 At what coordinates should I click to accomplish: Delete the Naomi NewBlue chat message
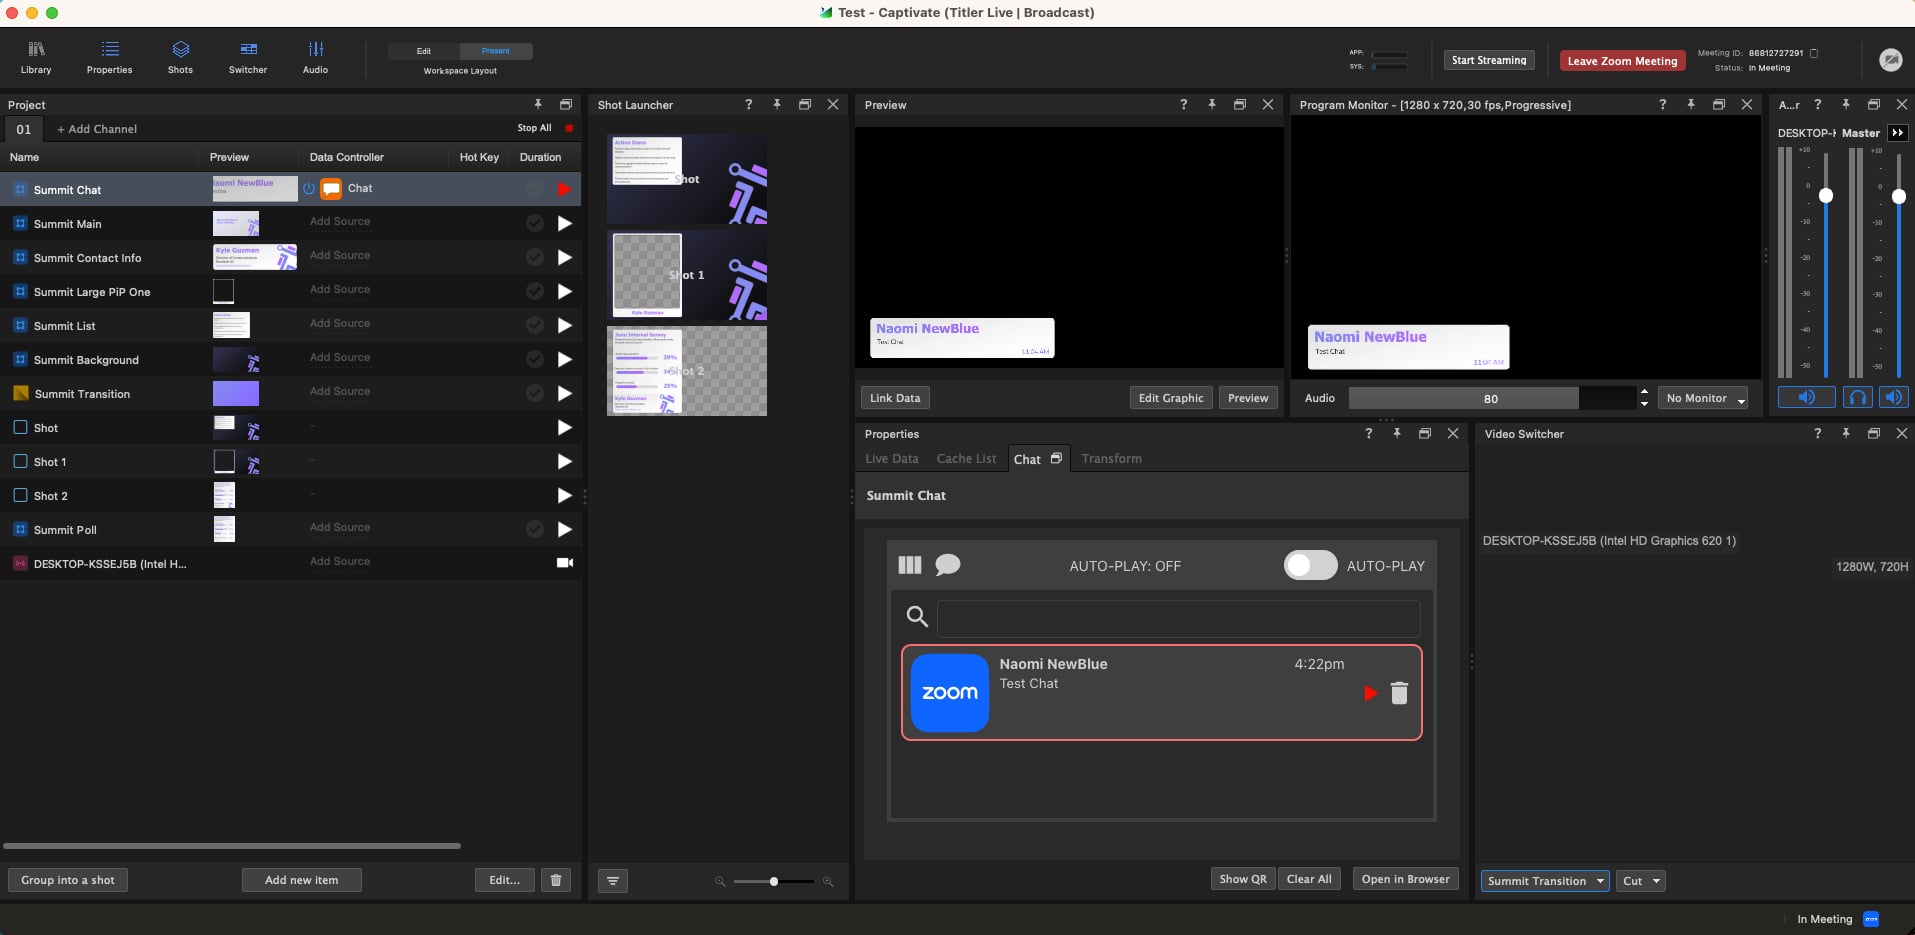pyautogui.click(x=1399, y=693)
